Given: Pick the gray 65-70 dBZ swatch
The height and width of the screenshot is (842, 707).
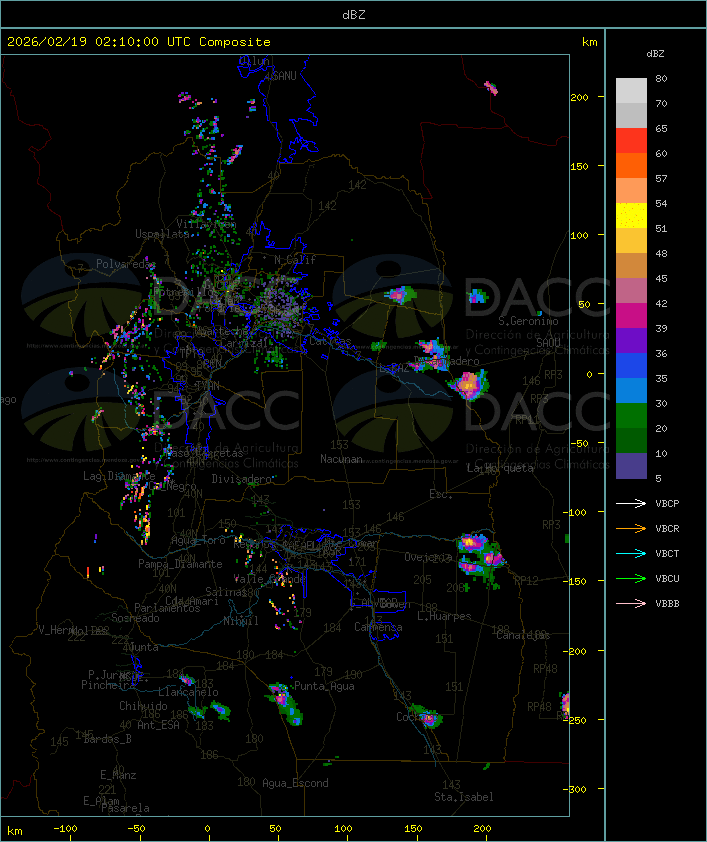Looking at the screenshot, I should (631, 115).
